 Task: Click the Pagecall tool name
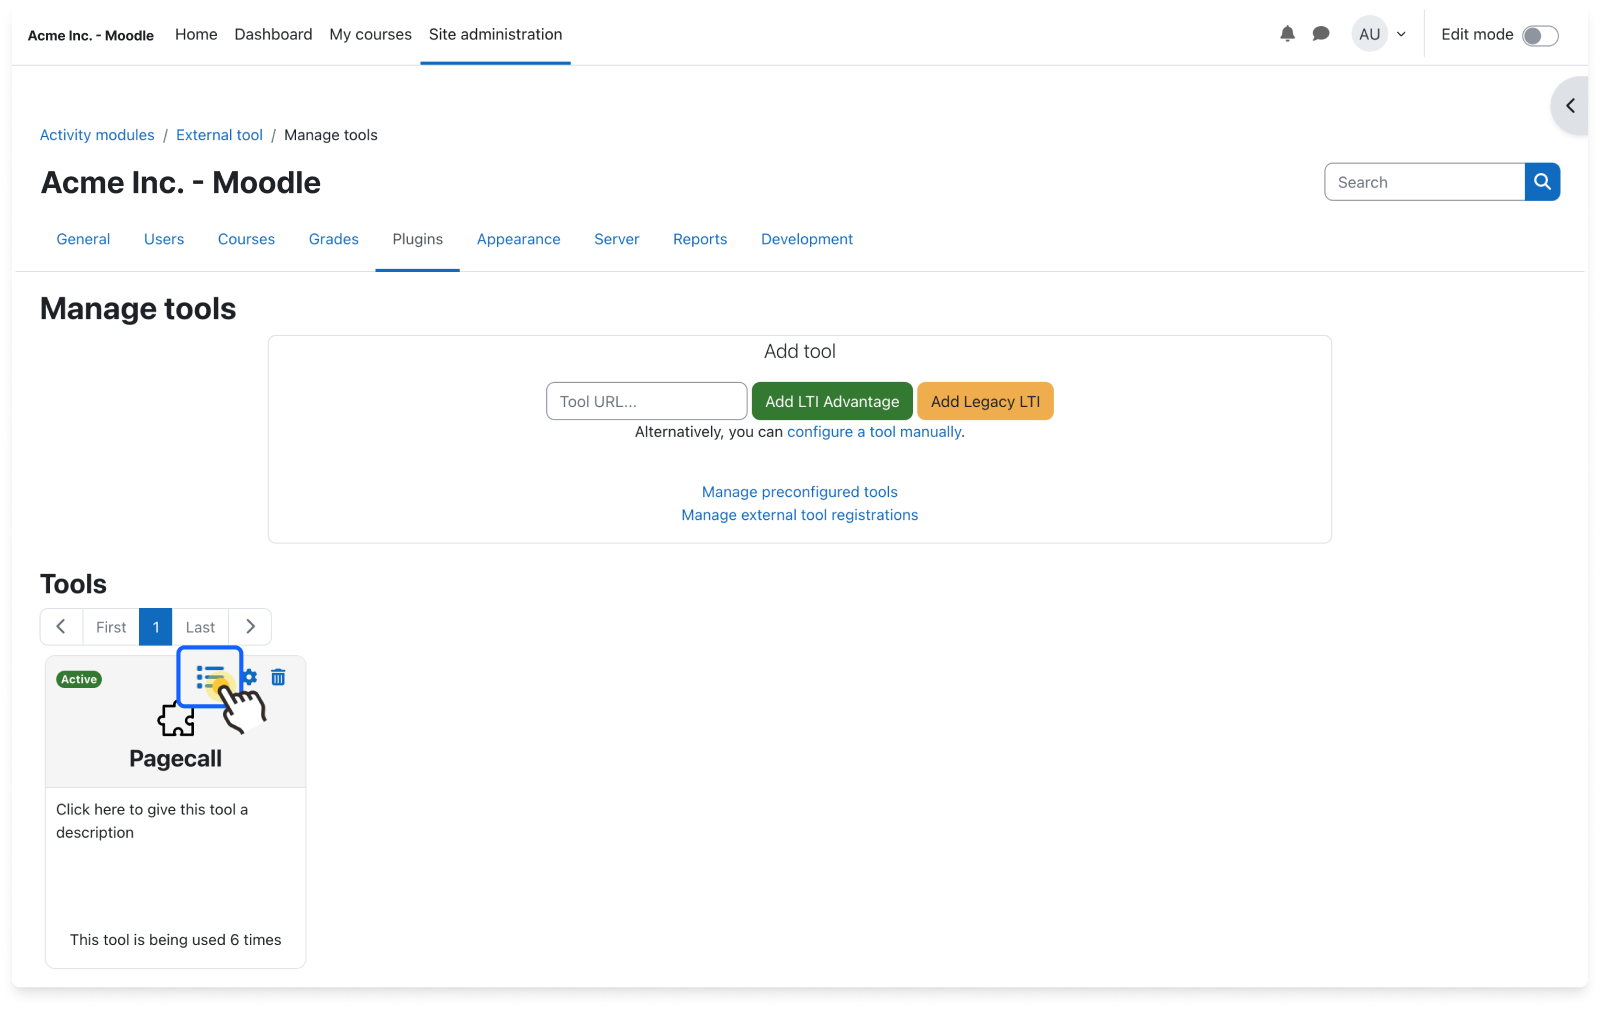[x=175, y=759]
